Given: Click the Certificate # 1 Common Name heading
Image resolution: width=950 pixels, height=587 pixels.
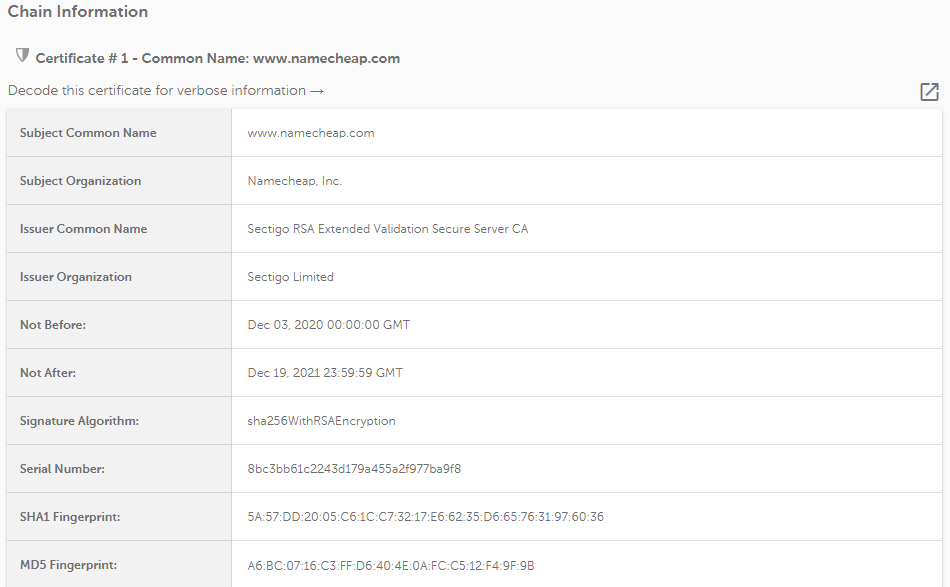Looking at the screenshot, I should [x=218, y=58].
